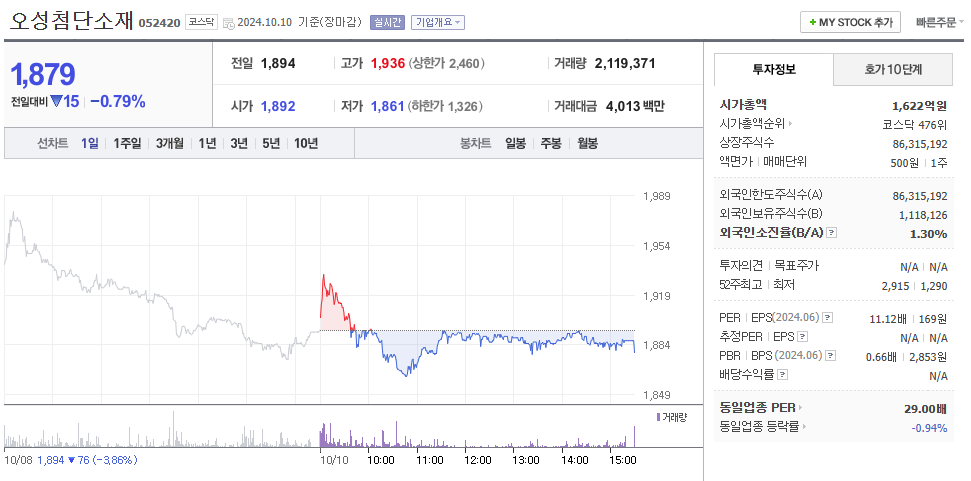
Task: Click the 10/08 previous-day summary text
Action: (x=71, y=460)
